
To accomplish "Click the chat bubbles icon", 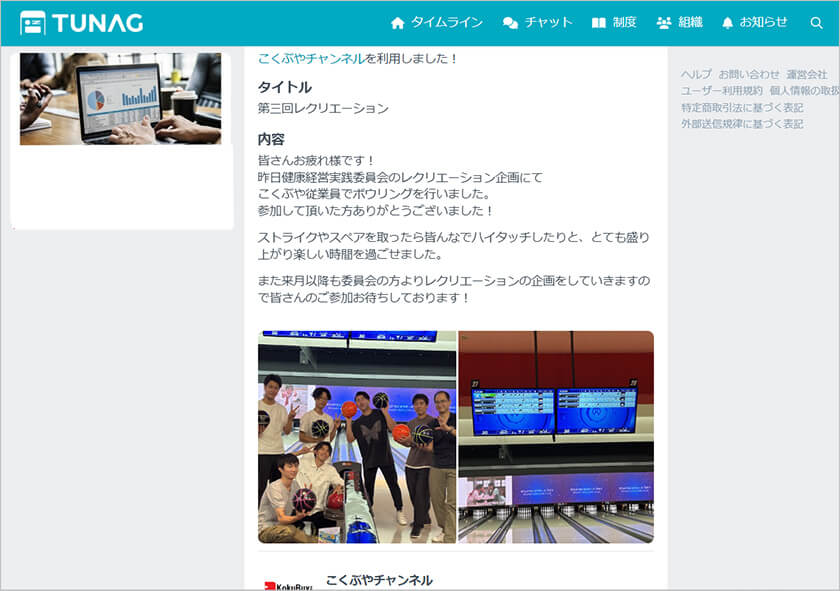I will pyautogui.click(x=510, y=23).
